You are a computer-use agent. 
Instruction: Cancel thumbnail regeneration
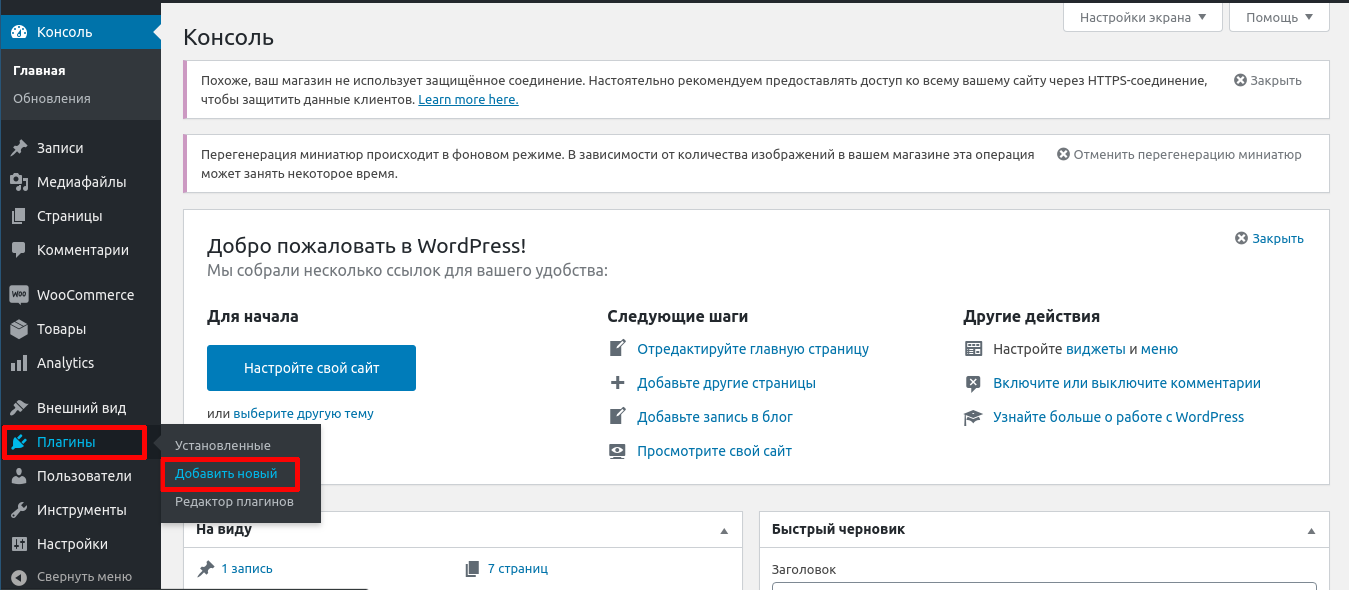click(1179, 155)
